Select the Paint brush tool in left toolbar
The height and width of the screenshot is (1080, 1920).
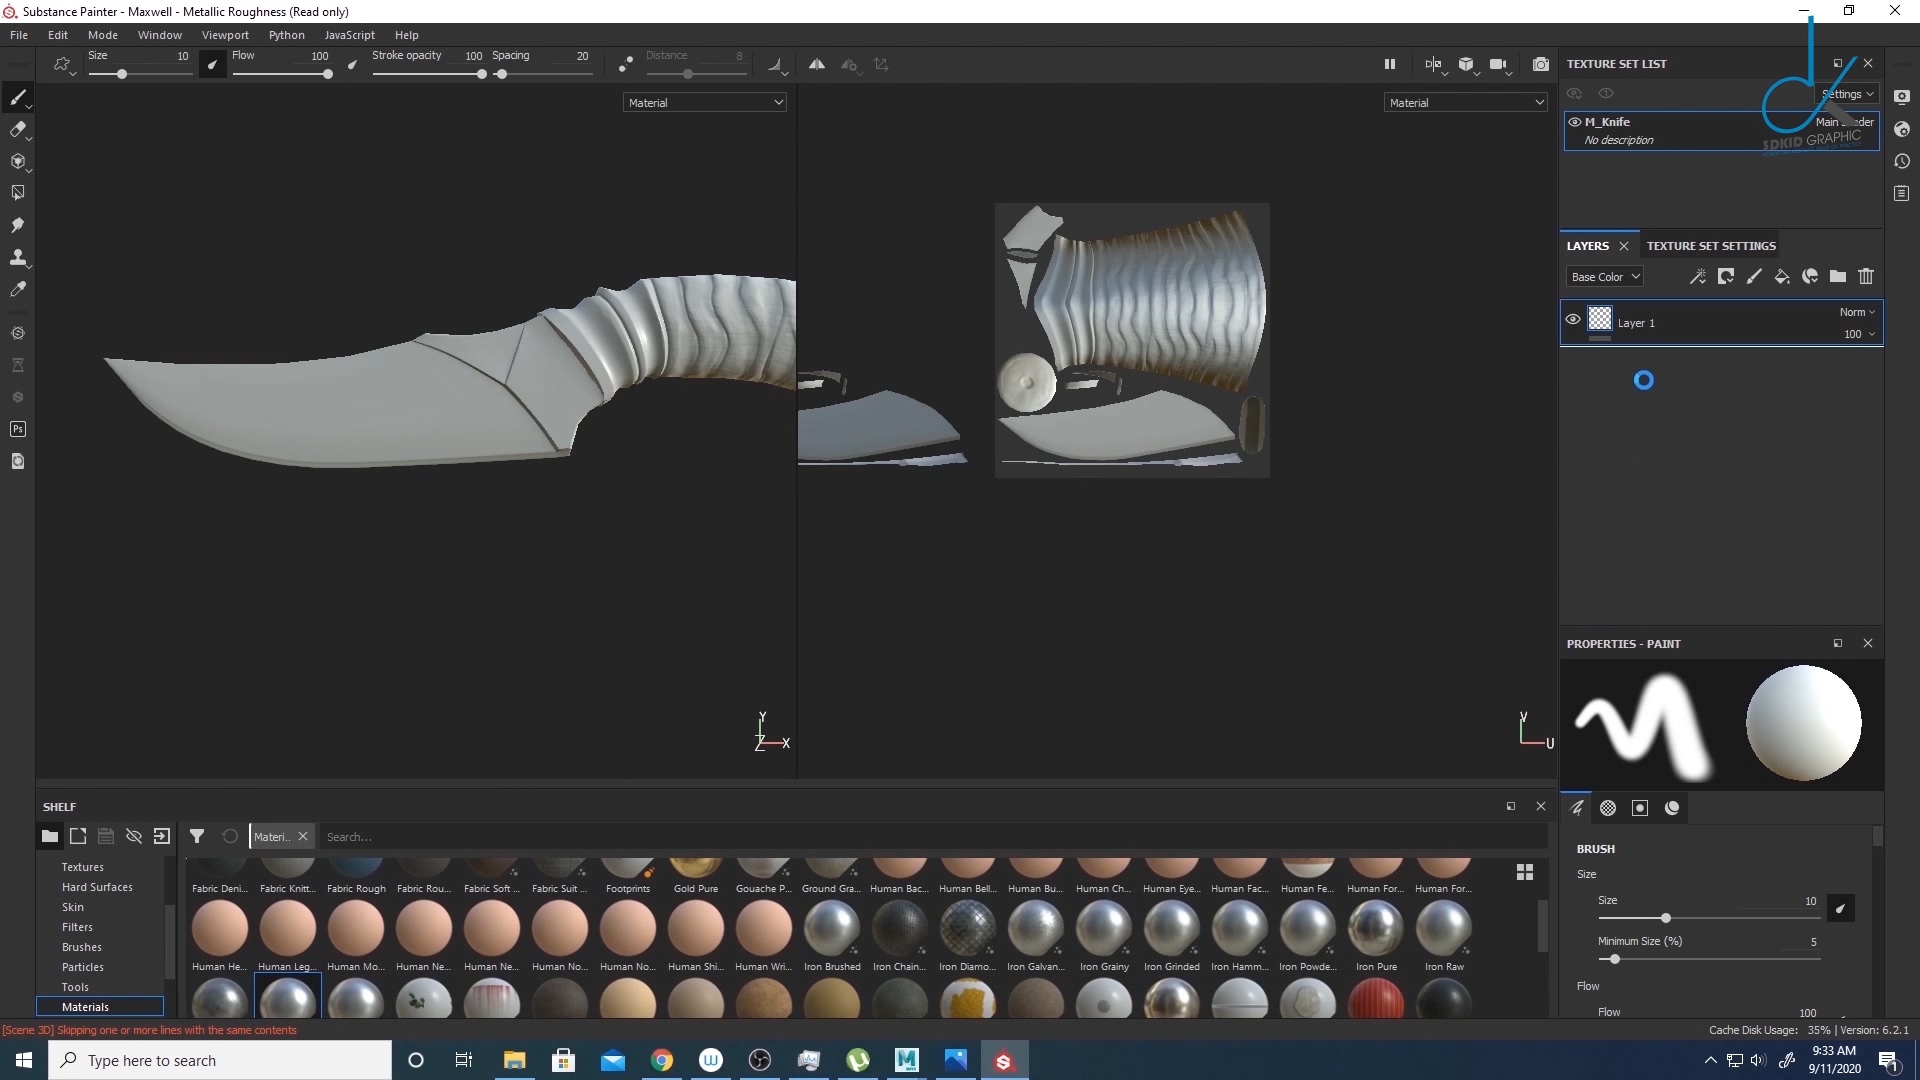(17, 97)
